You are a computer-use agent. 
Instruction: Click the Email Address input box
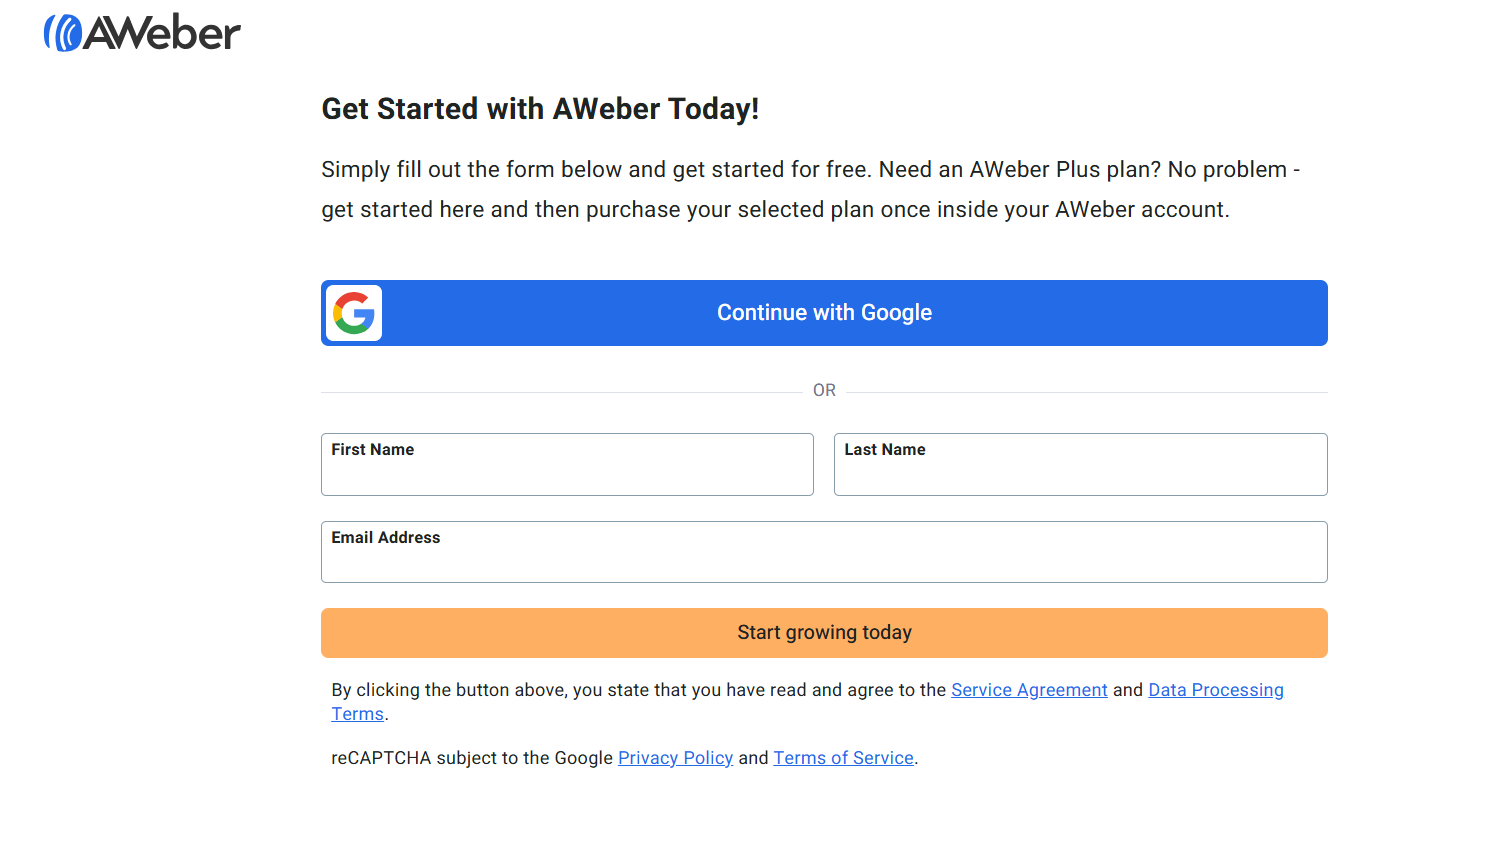[x=823, y=560]
